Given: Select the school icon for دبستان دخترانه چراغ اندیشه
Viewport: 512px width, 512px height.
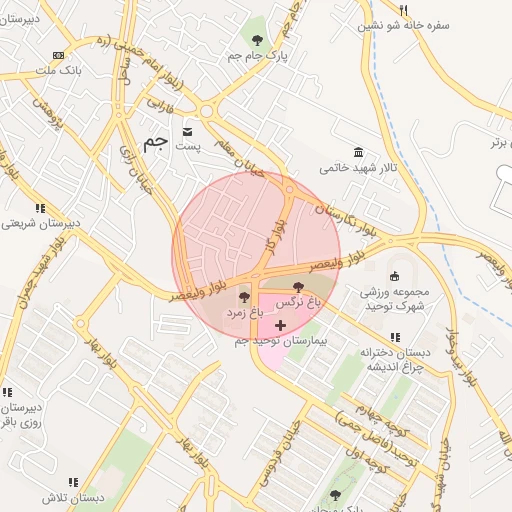Looking at the screenshot, I should click(x=395, y=337).
